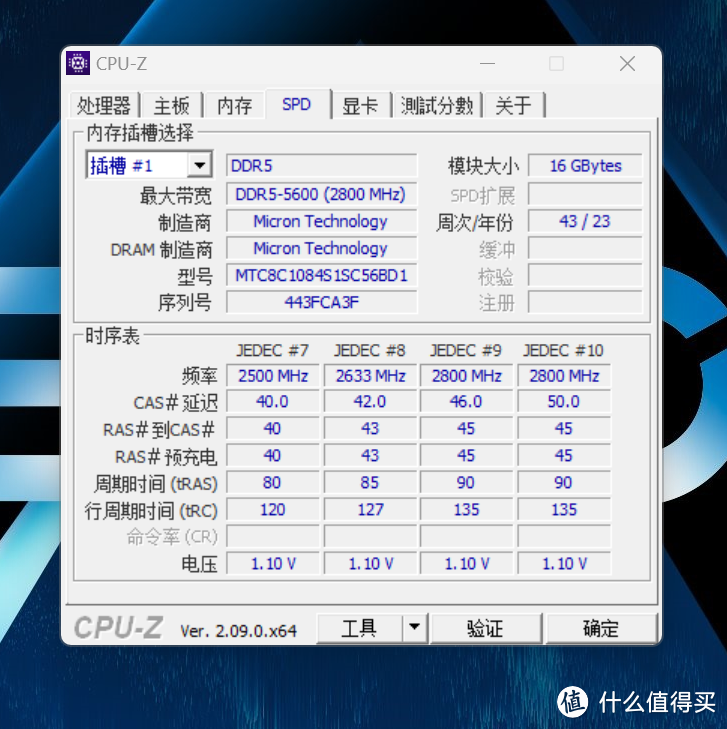Click the CAS# latency 40.0 cell

(x=273, y=401)
